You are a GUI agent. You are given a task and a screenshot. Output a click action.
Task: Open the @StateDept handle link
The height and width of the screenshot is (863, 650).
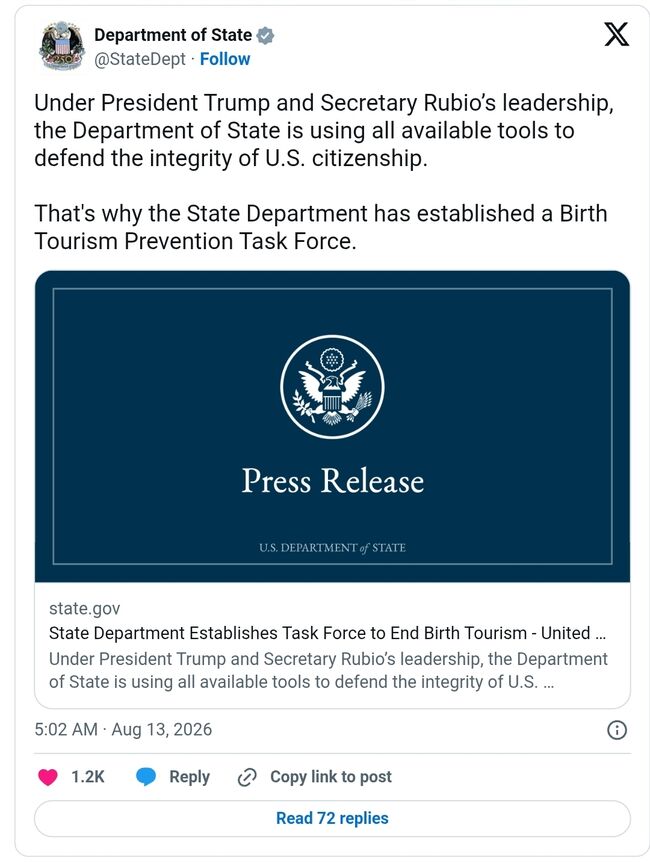tap(140, 59)
